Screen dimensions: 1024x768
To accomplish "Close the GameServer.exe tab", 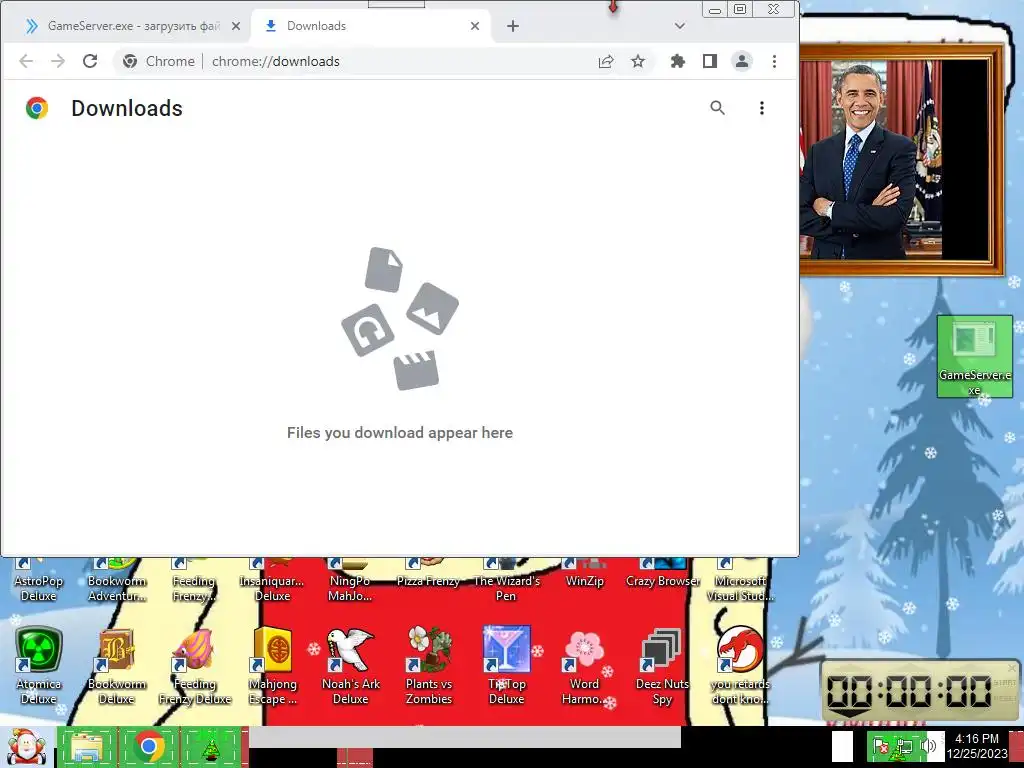I will (236, 26).
